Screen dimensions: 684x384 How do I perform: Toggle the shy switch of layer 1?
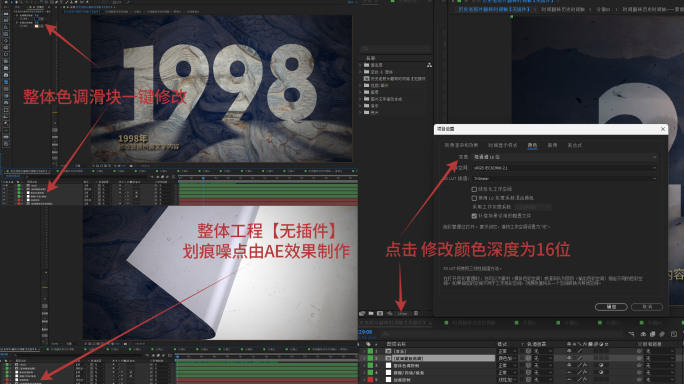[569, 351]
